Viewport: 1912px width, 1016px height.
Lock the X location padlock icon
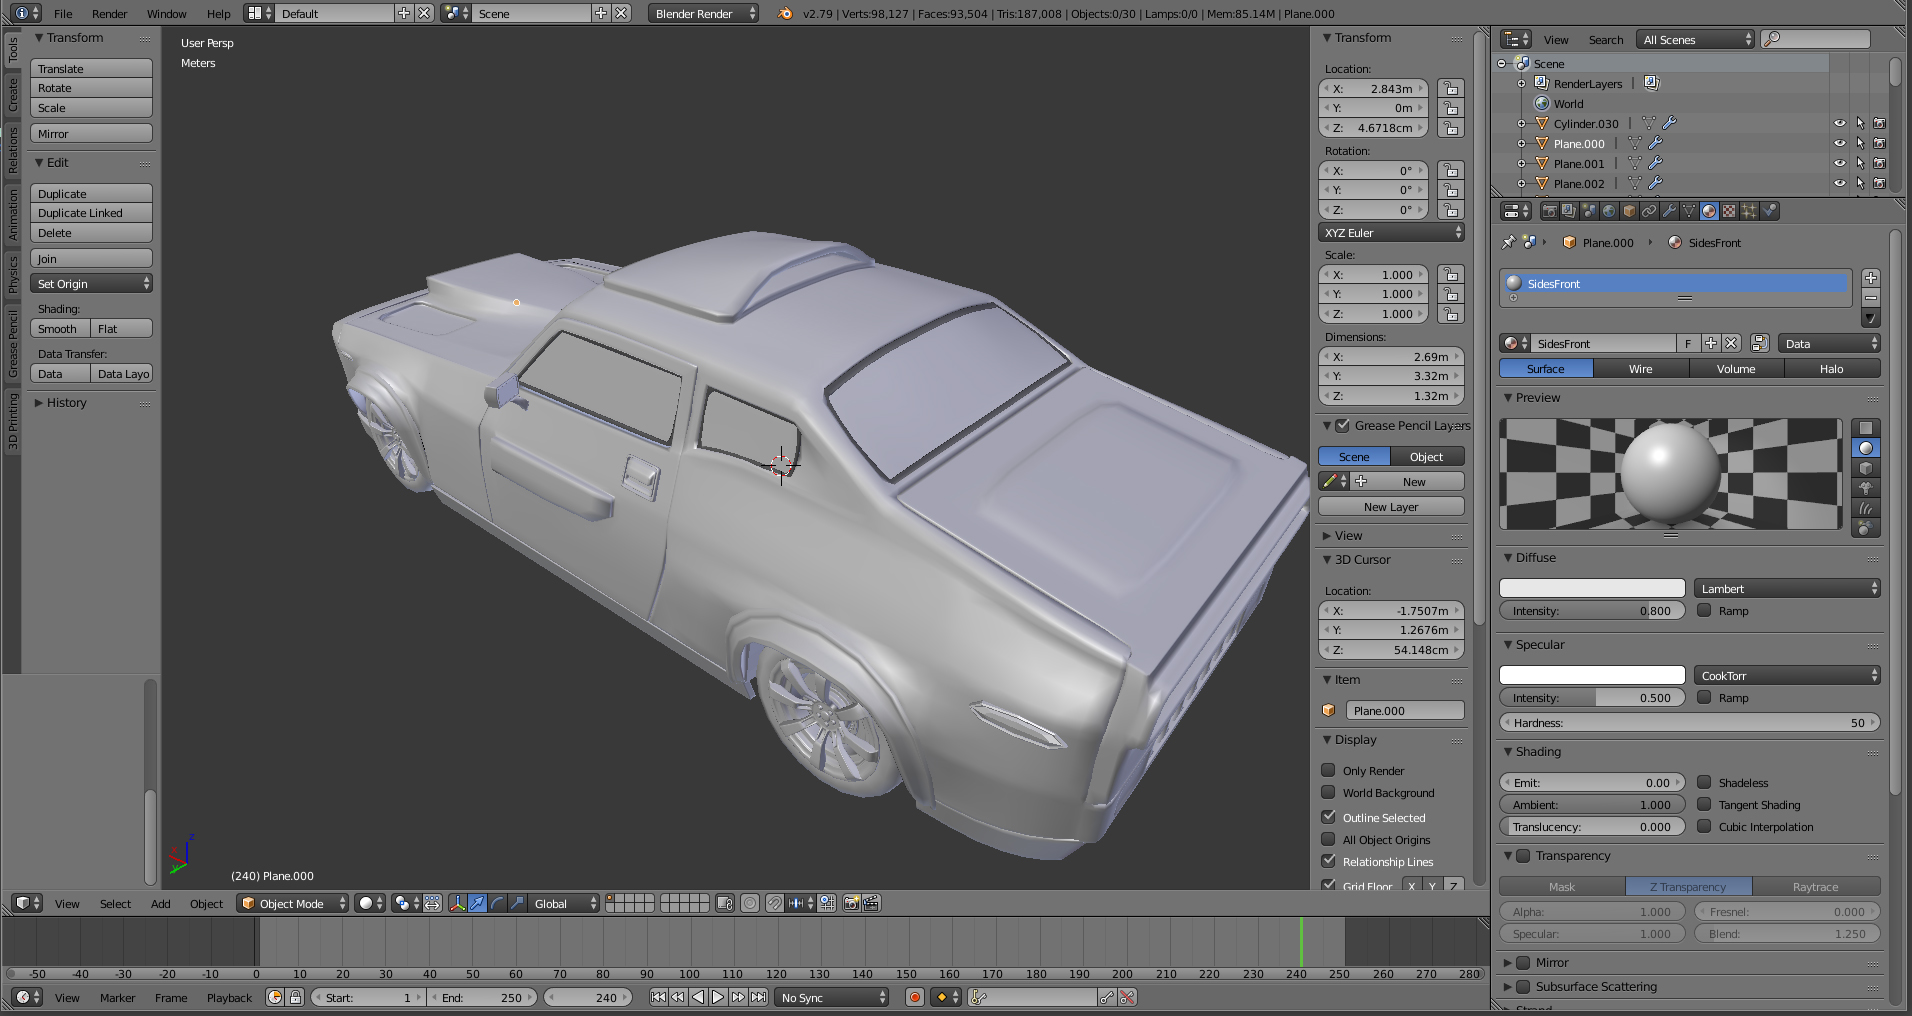coord(1450,89)
